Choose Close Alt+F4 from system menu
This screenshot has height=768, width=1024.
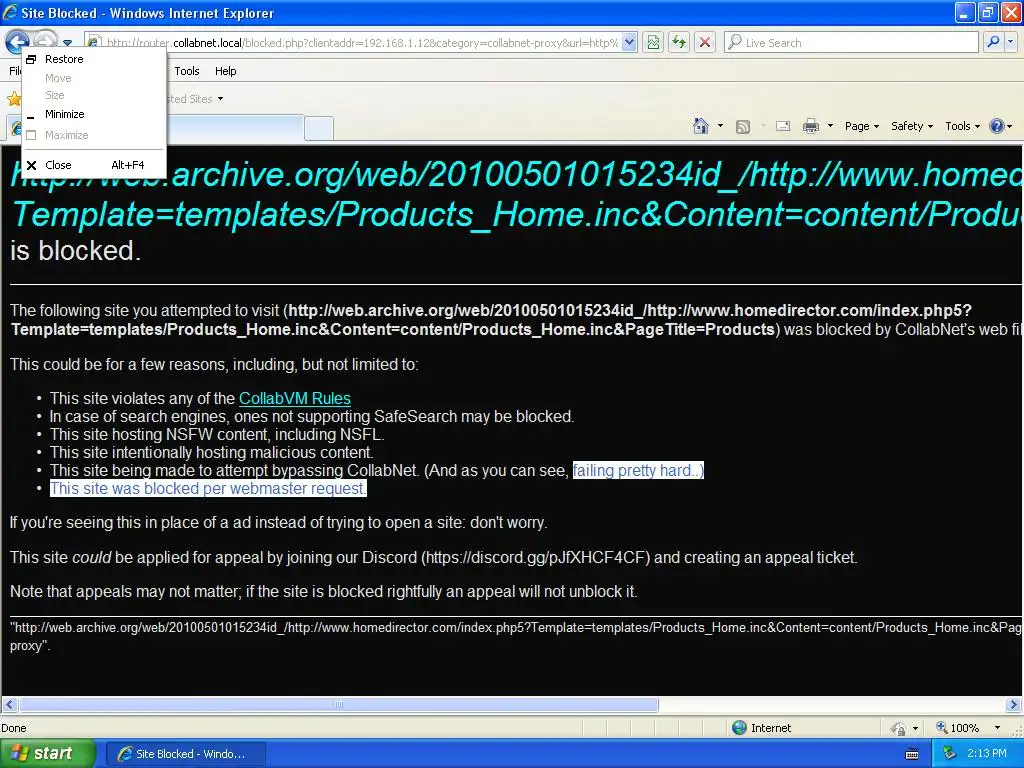pyautogui.click(x=93, y=165)
